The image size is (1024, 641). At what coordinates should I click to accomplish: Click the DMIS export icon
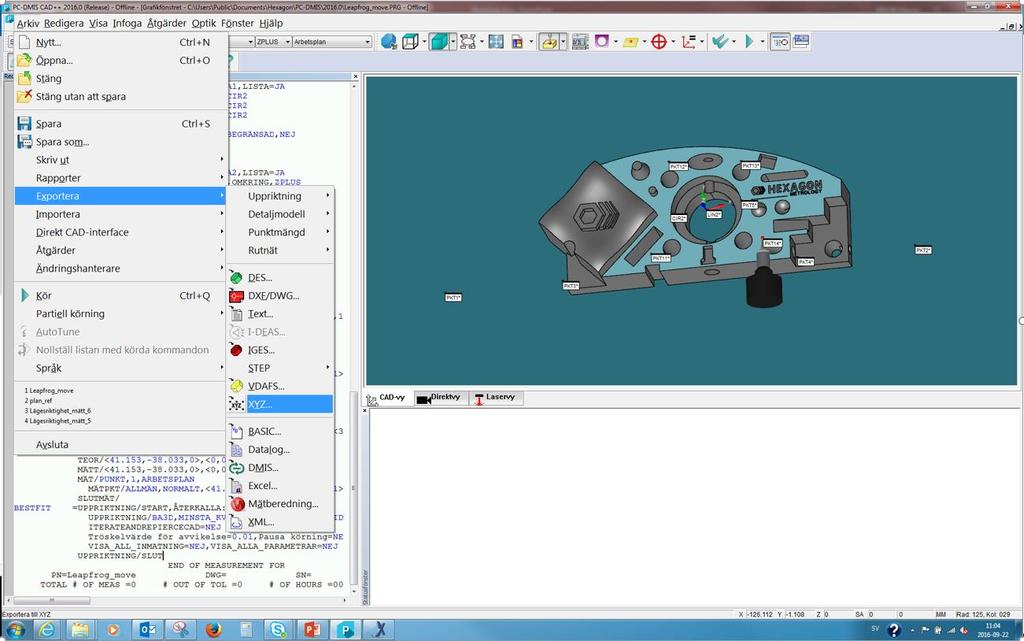coord(236,468)
